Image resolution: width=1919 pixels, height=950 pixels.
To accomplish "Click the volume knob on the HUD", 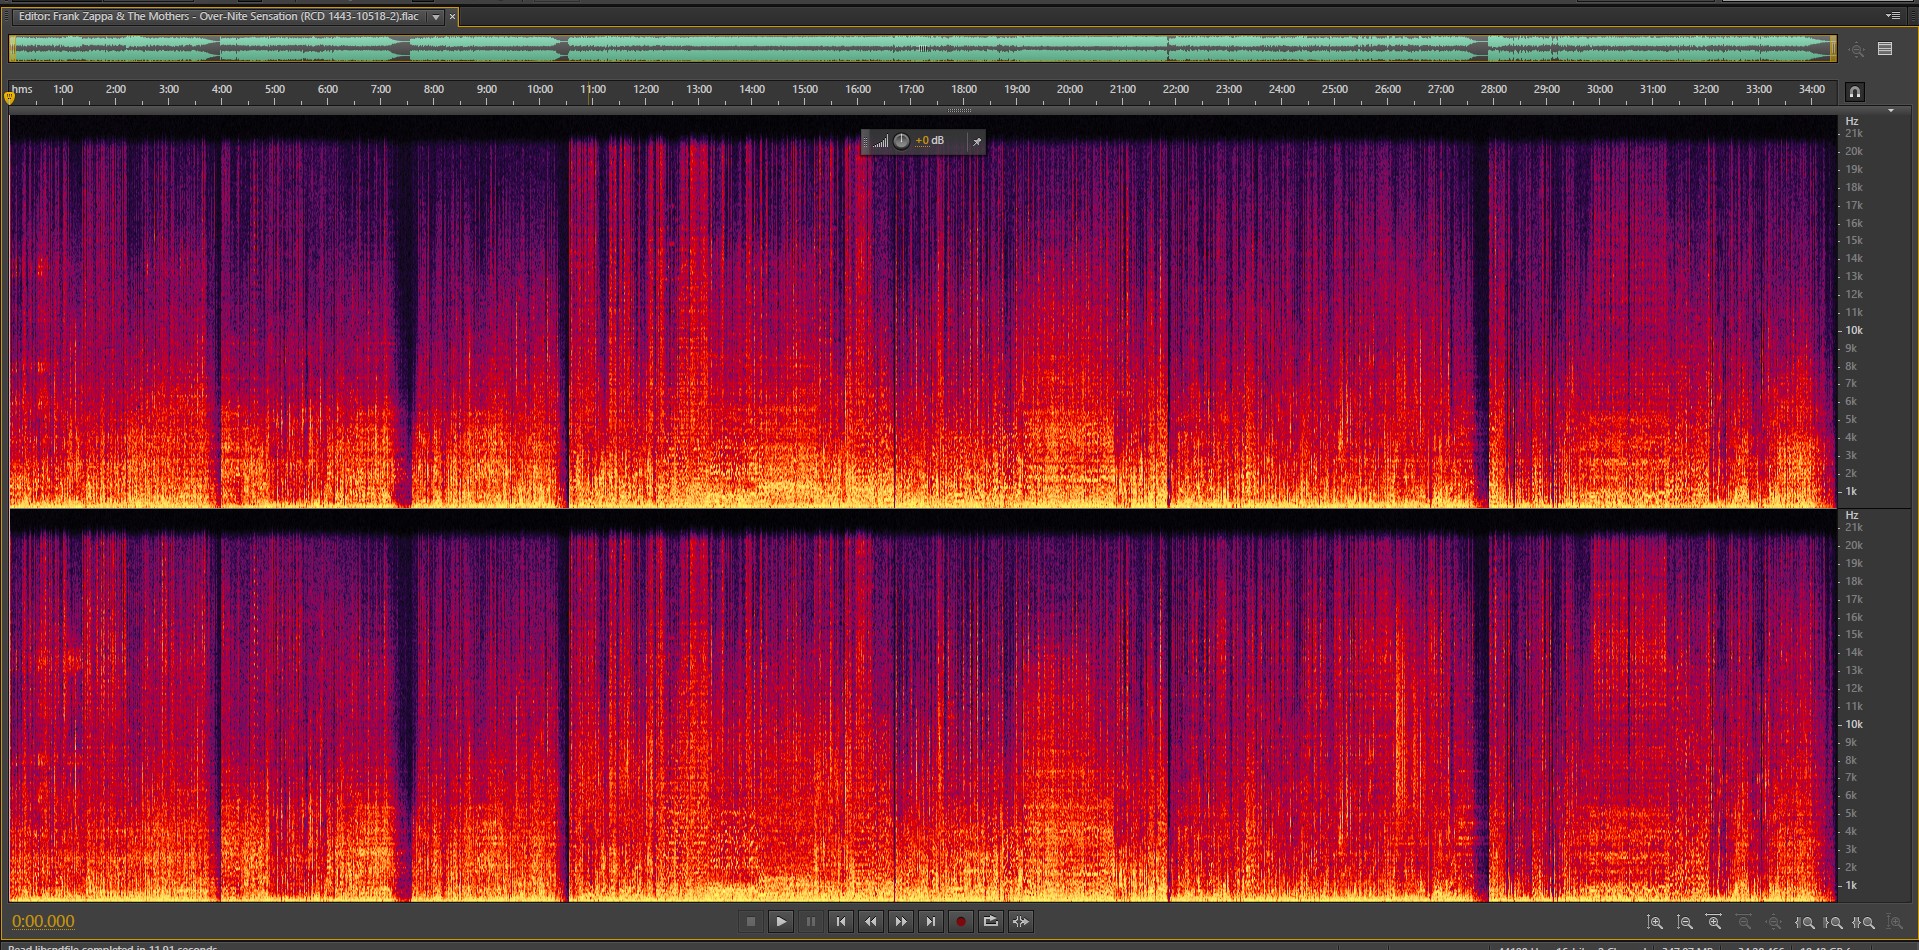I will pos(901,141).
